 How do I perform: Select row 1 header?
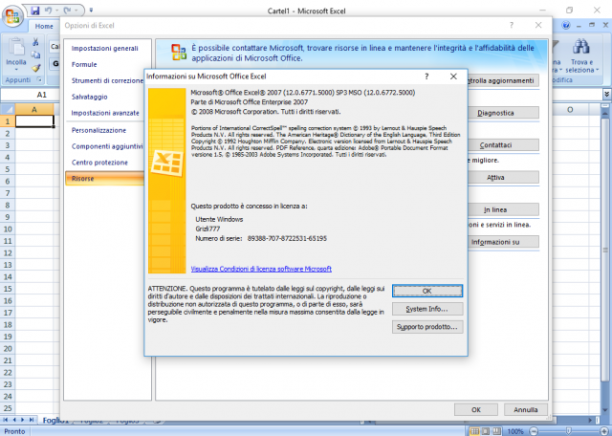pos(7,121)
